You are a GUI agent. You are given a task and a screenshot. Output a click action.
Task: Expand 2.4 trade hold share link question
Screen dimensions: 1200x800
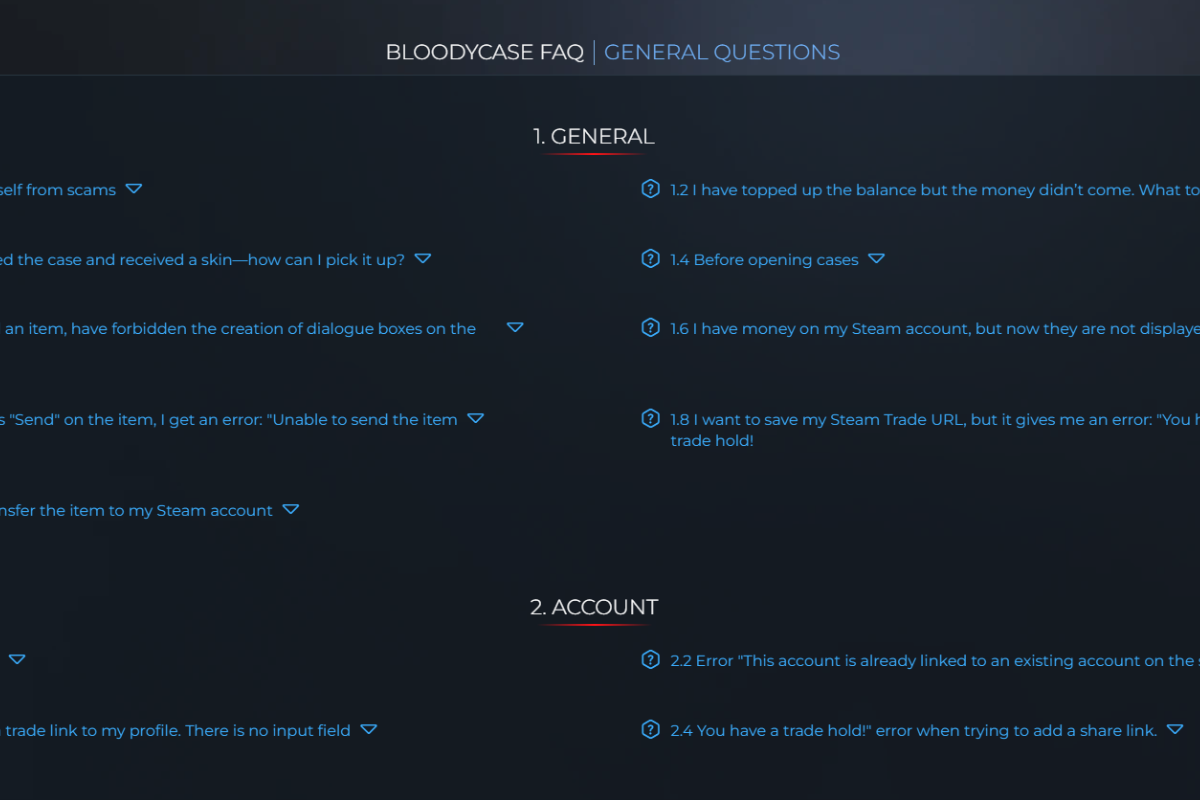tap(1176, 730)
